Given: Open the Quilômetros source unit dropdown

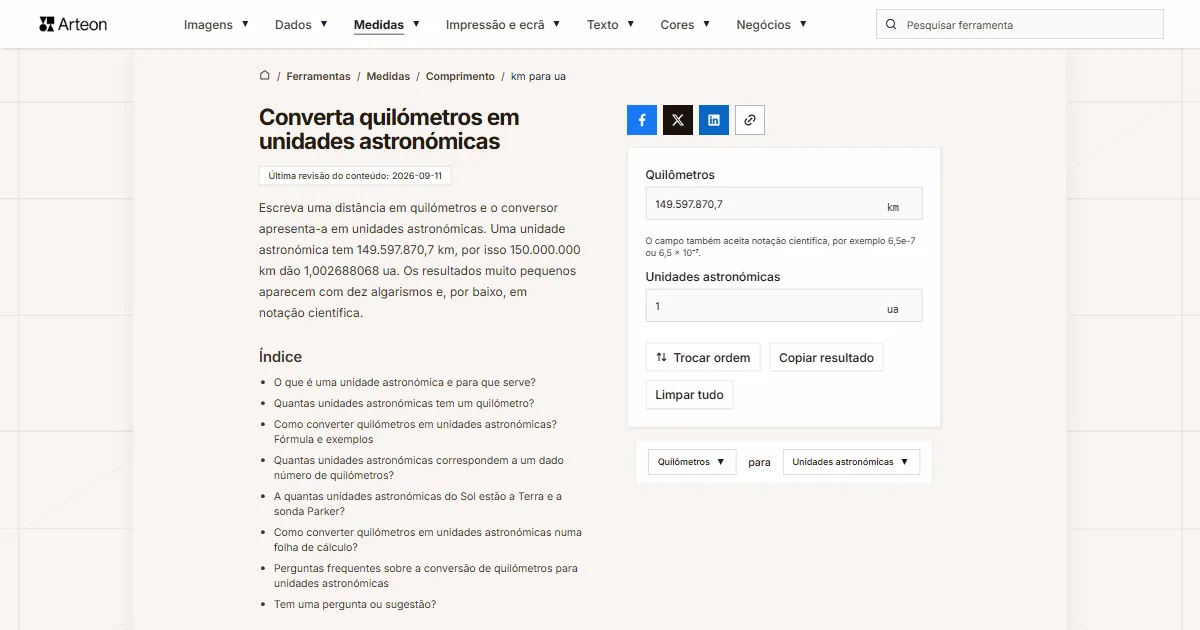Looking at the screenshot, I should 692,462.
